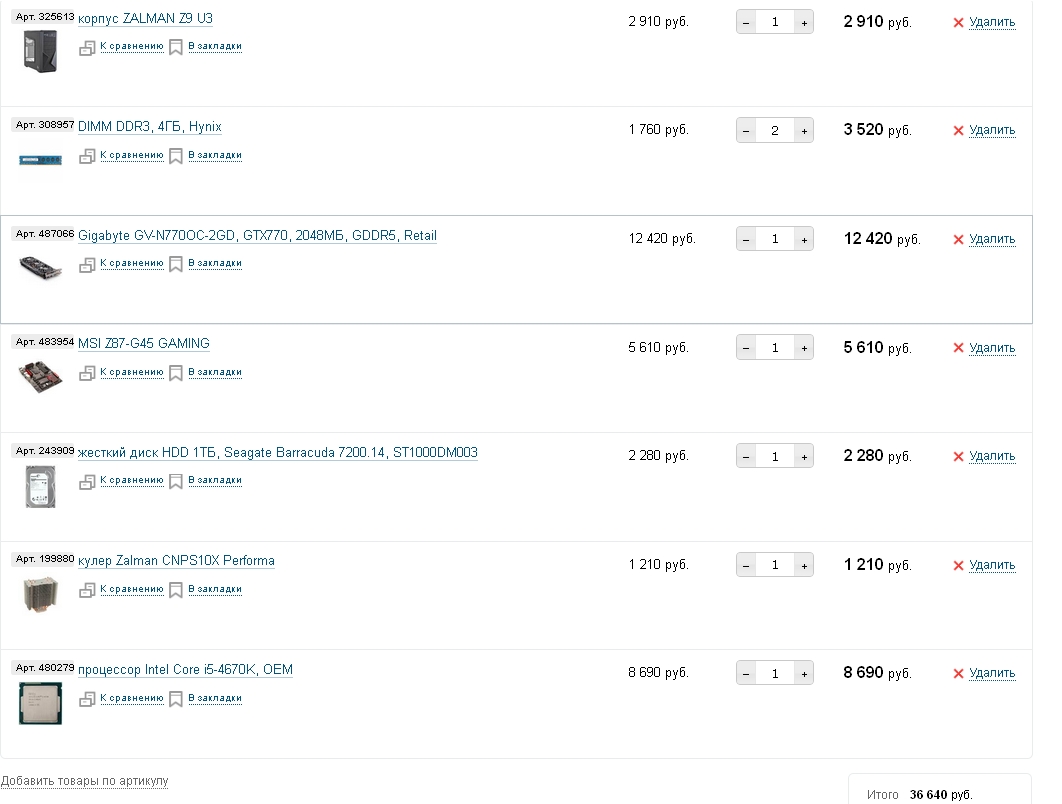1062x804 pixels.
Task: Open the процессор Intel Core i5-4670K link
Action: click(x=185, y=670)
